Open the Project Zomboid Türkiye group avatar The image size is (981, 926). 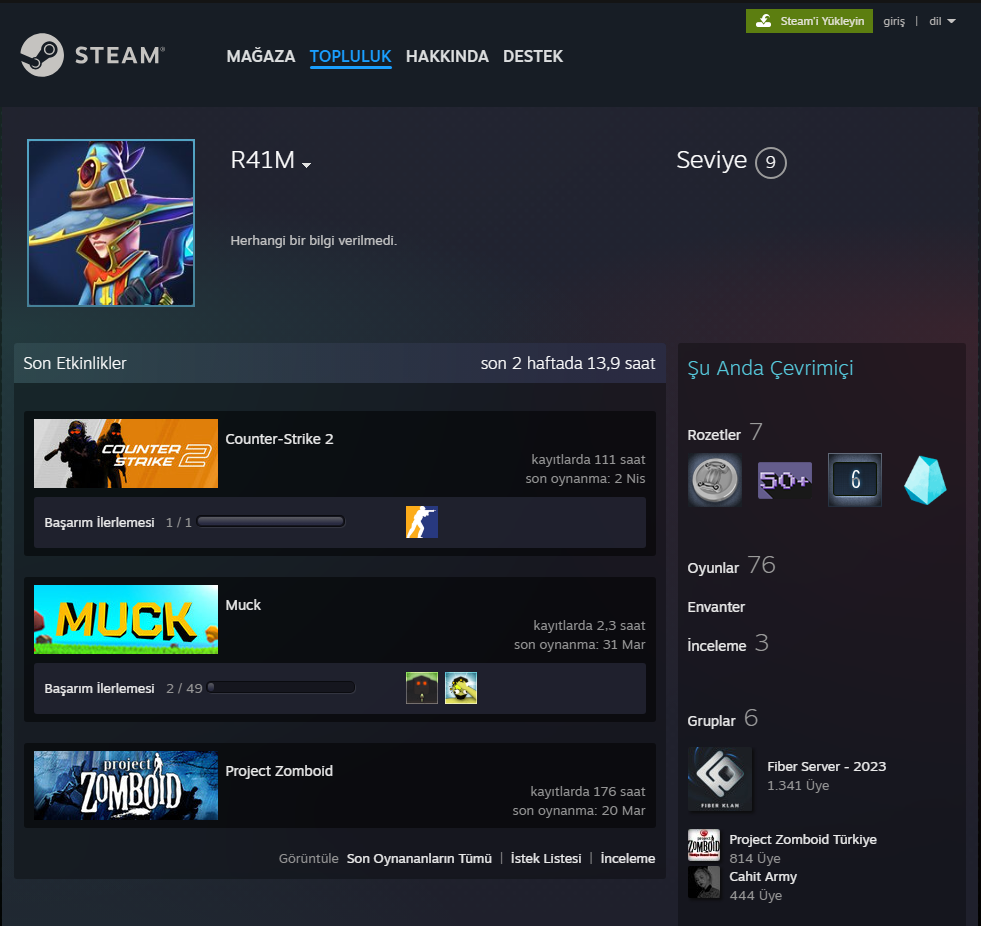704,845
